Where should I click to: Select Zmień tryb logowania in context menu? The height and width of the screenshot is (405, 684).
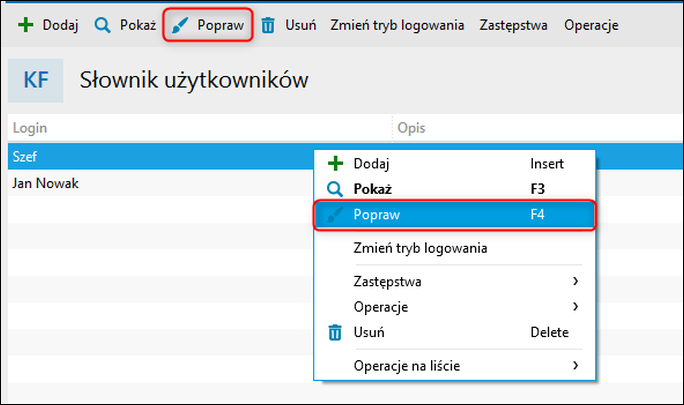tap(419, 248)
